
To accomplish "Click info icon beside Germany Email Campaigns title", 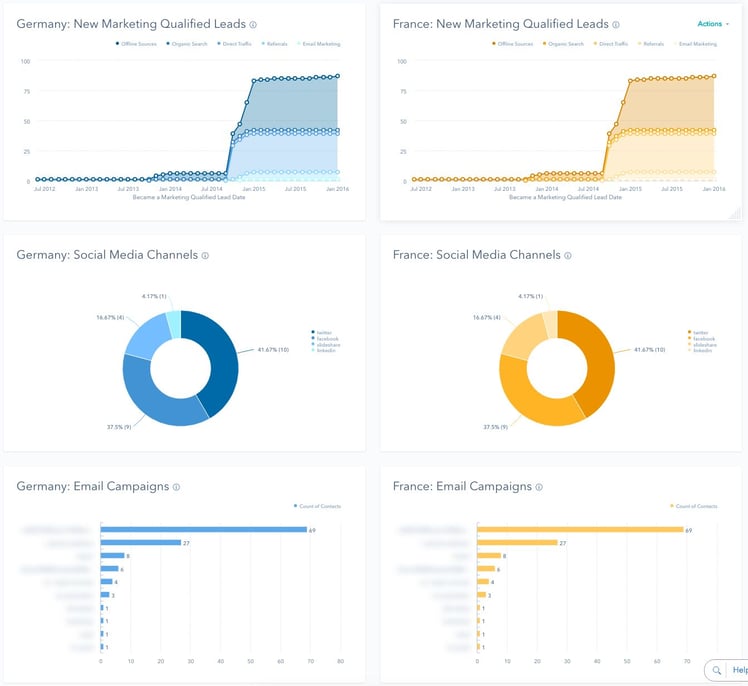I will tap(176, 487).
